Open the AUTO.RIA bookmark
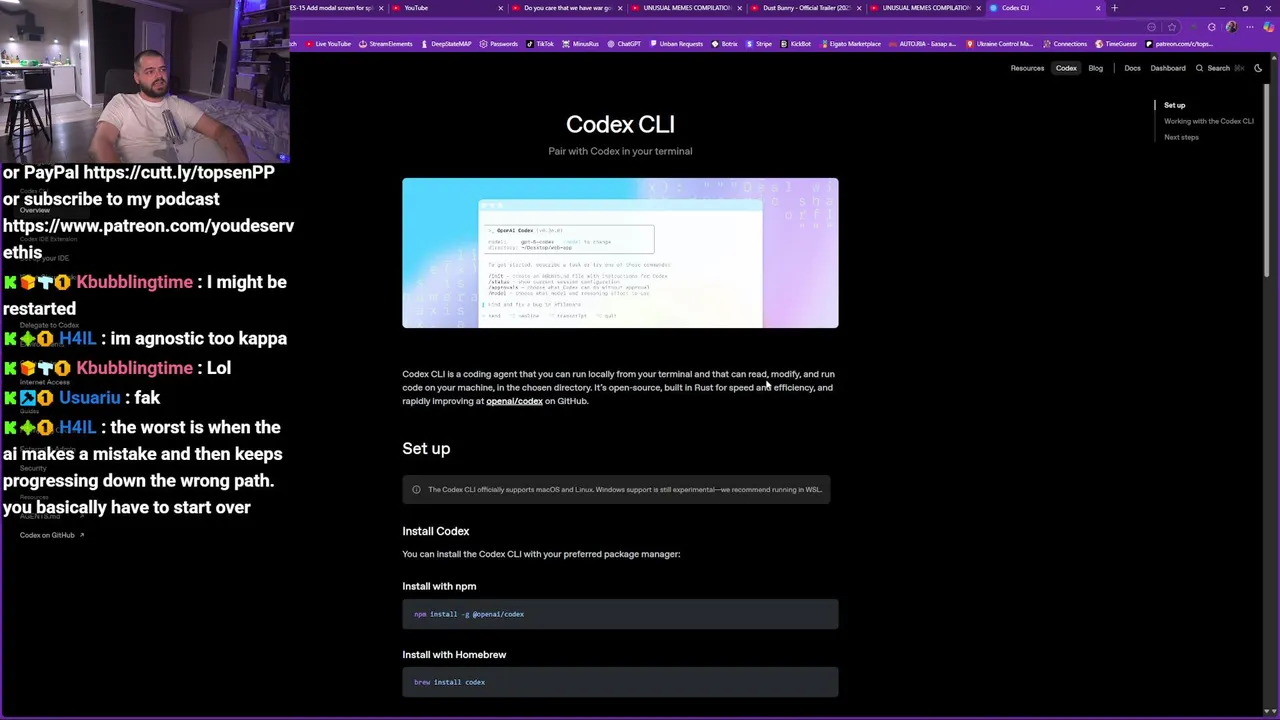The image size is (1280, 720). pos(922,44)
